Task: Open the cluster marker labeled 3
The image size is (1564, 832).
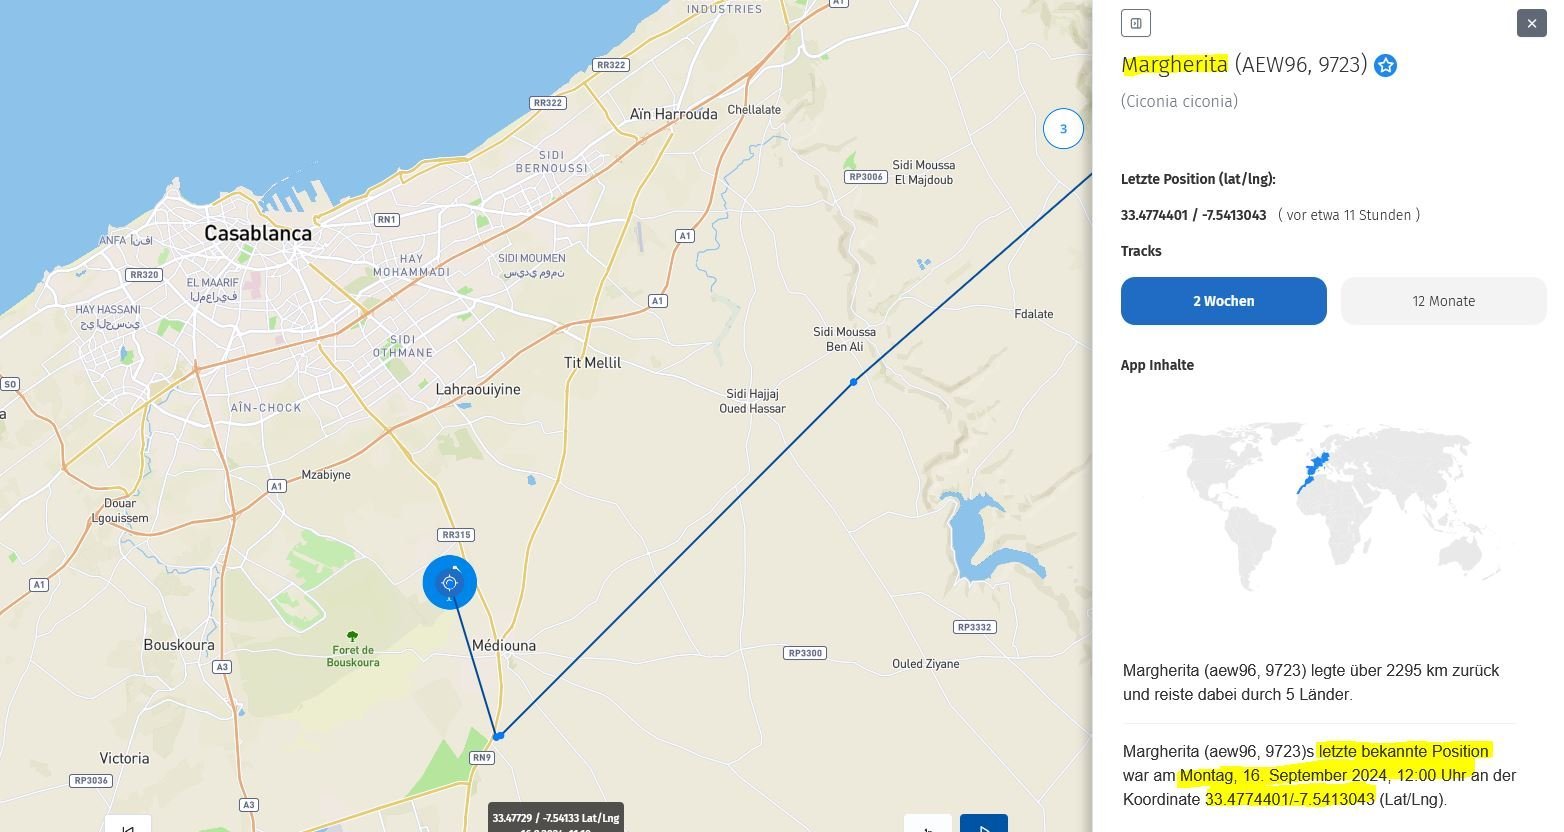Action: coord(1063,129)
